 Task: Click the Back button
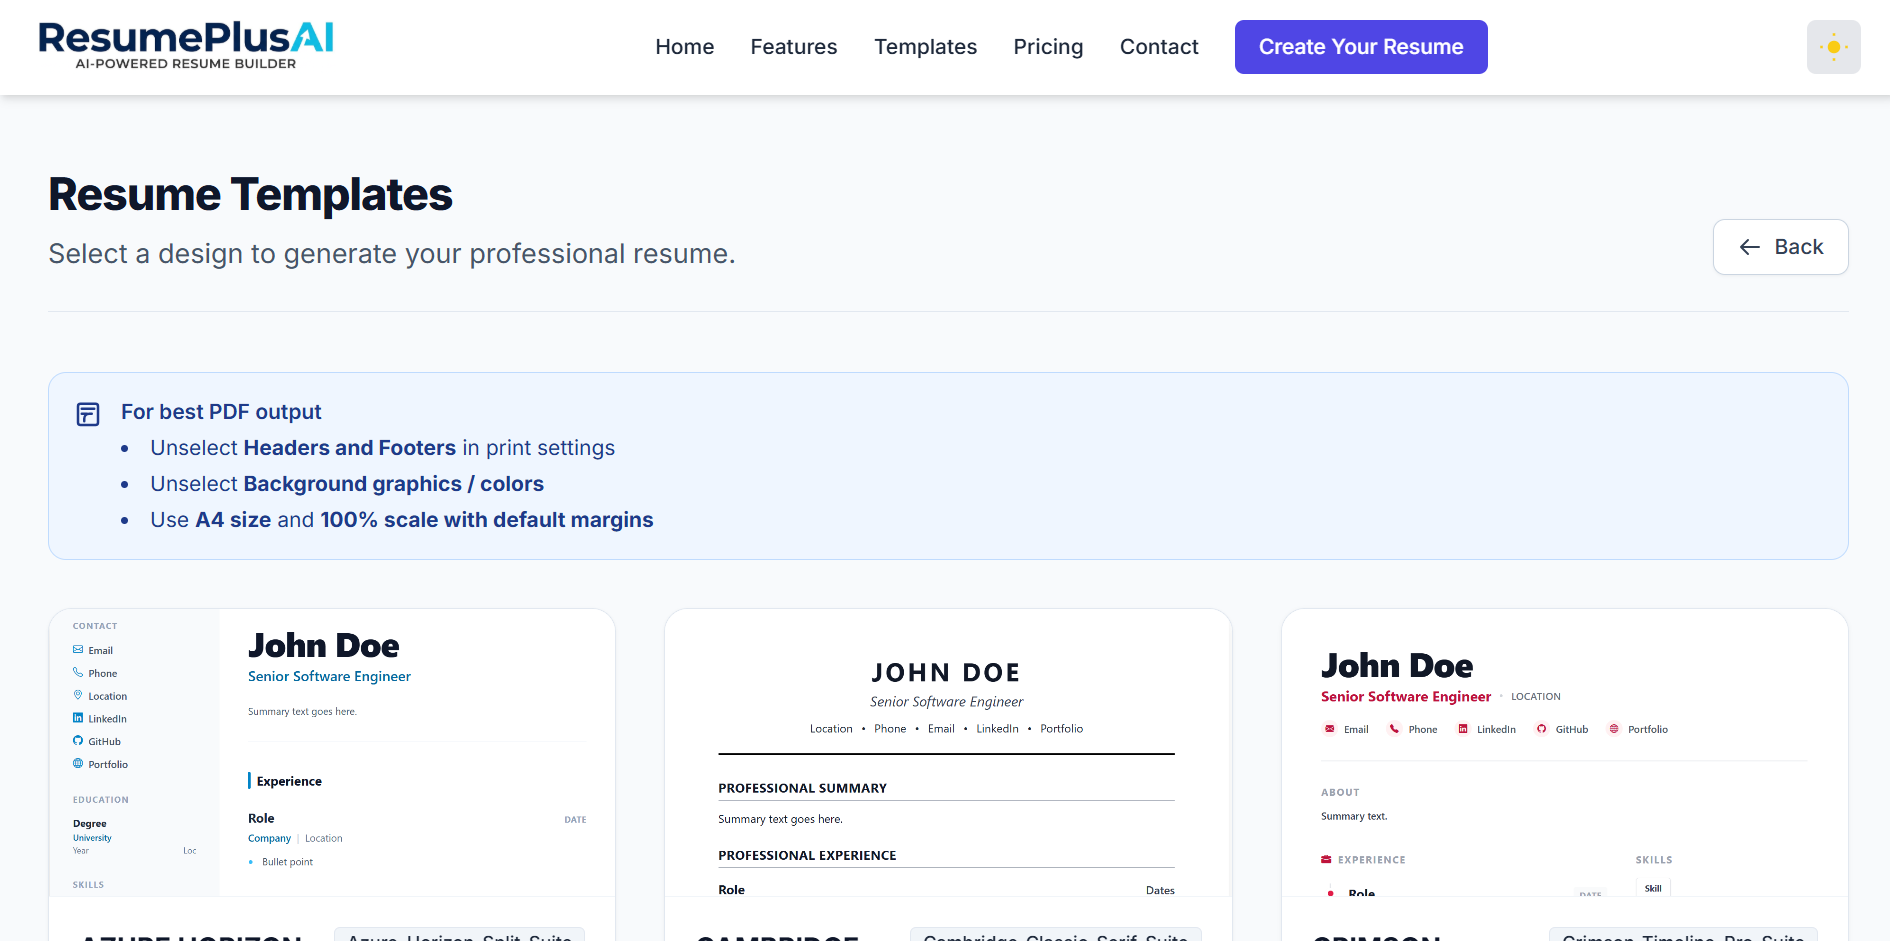pos(1780,247)
